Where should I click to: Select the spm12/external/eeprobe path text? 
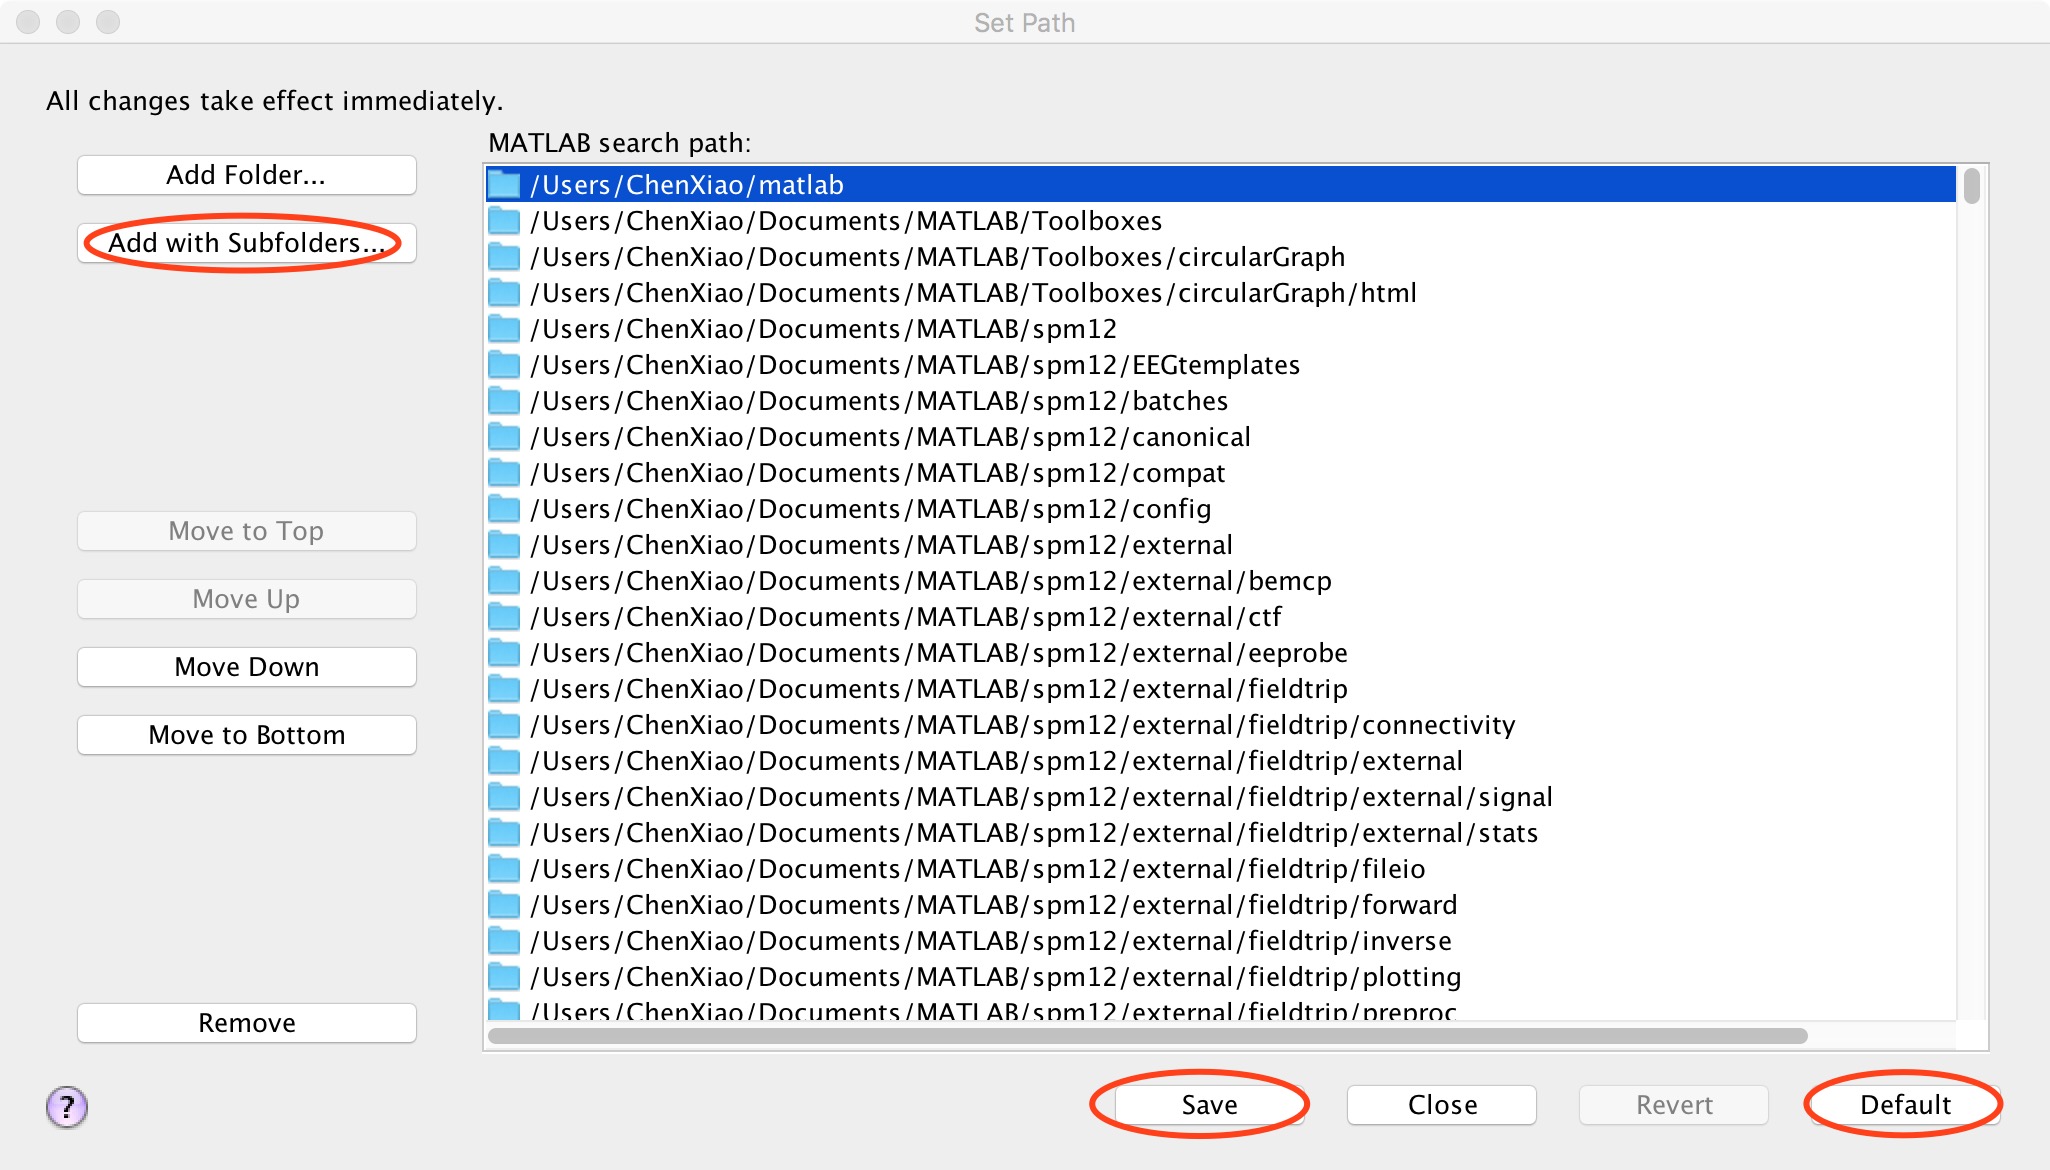point(939,653)
